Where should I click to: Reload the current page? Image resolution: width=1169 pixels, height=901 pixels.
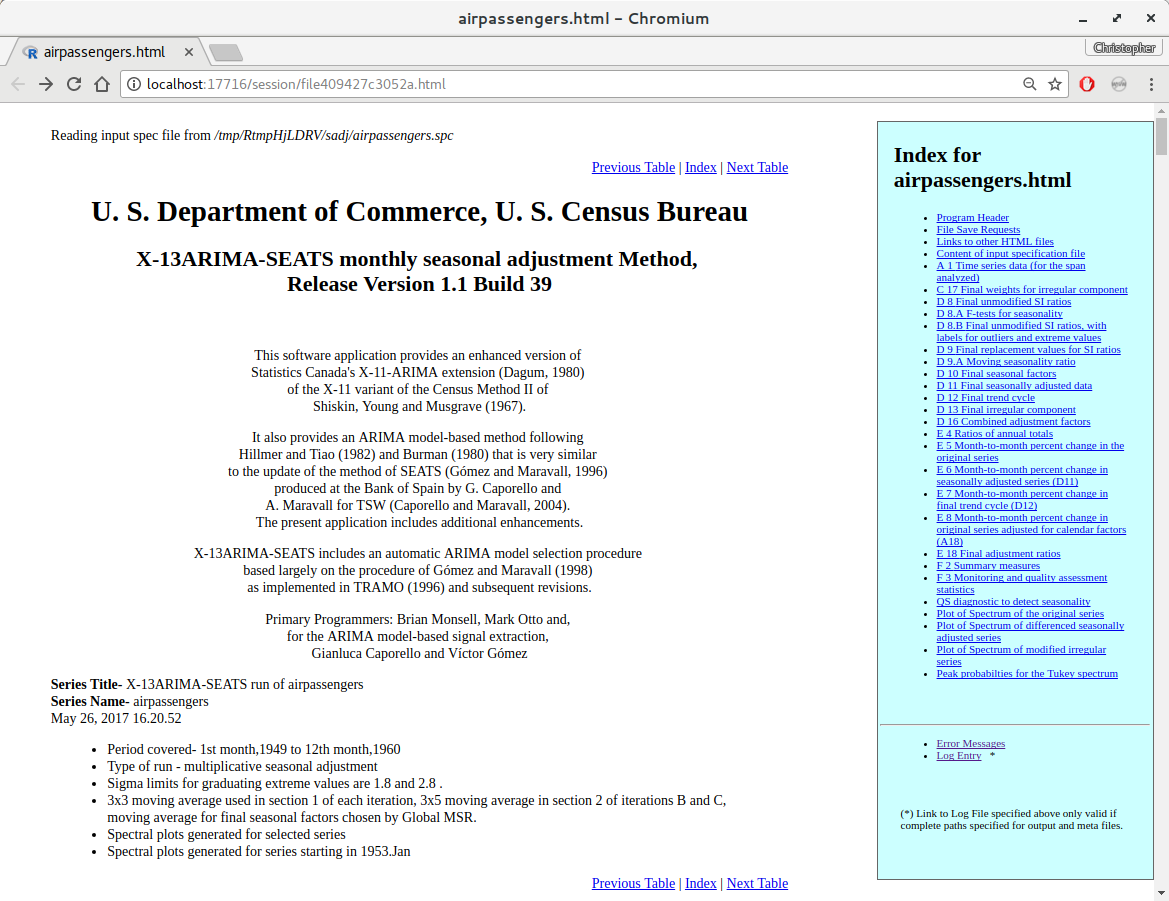click(74, 84)
